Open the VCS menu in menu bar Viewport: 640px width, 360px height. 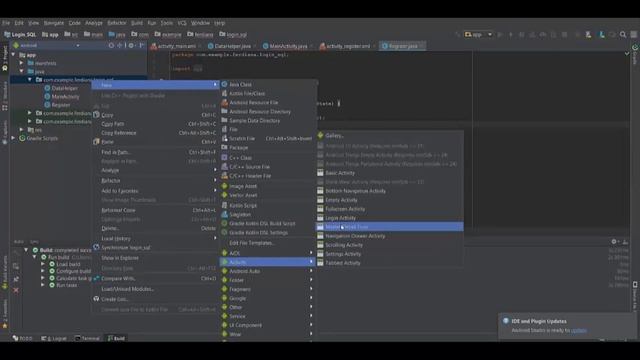[x=182, y=23]
